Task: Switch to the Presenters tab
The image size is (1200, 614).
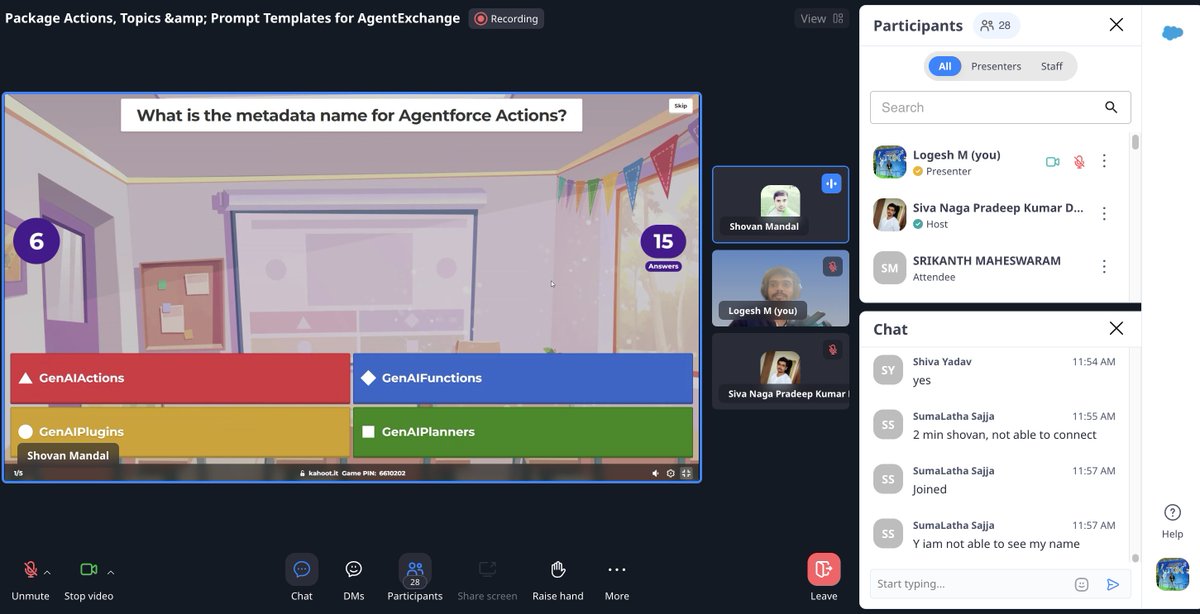Action: pyautogui.click(x=996, y=66)
